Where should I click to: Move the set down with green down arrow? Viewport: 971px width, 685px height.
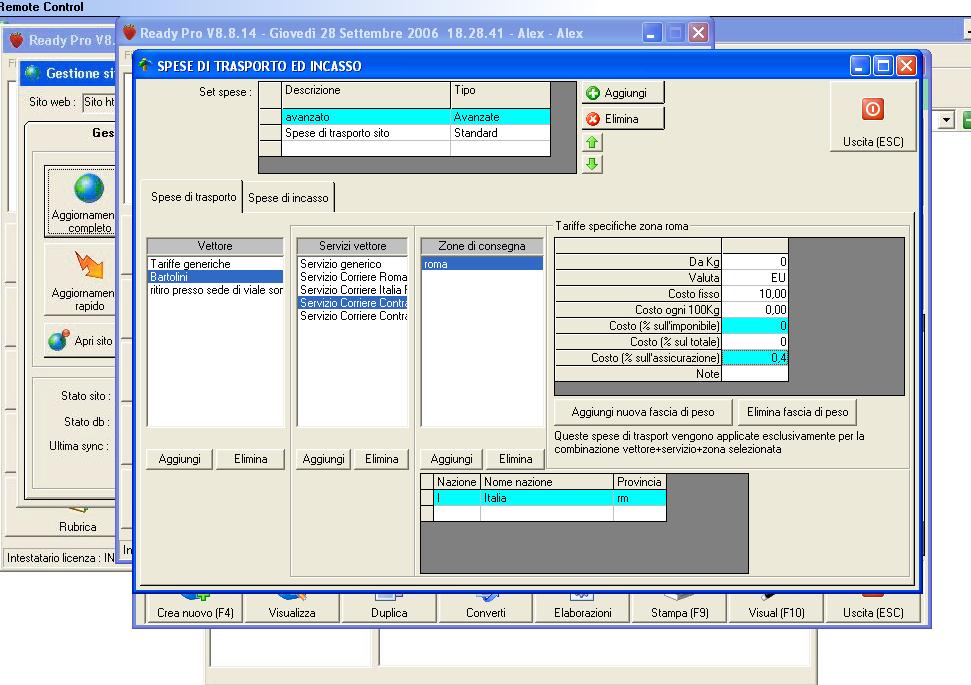coord(592,164)
